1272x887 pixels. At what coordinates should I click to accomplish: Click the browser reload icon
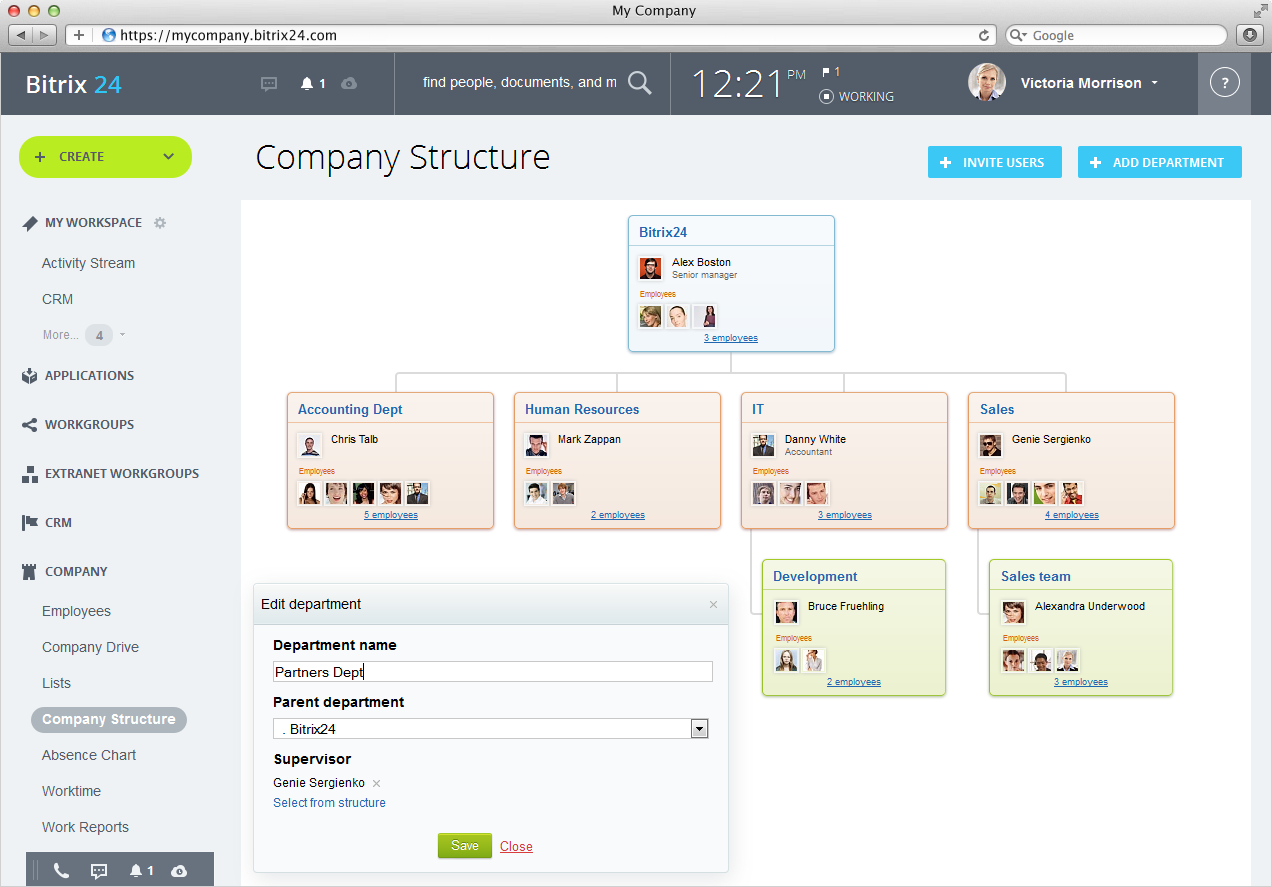point(984,35)
